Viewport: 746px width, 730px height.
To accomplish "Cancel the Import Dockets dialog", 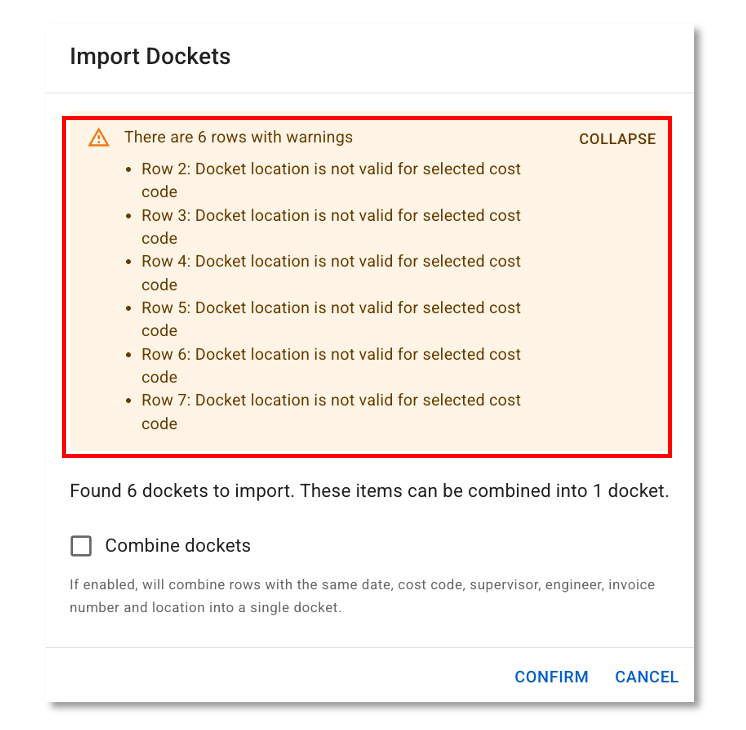I will 646,677.
